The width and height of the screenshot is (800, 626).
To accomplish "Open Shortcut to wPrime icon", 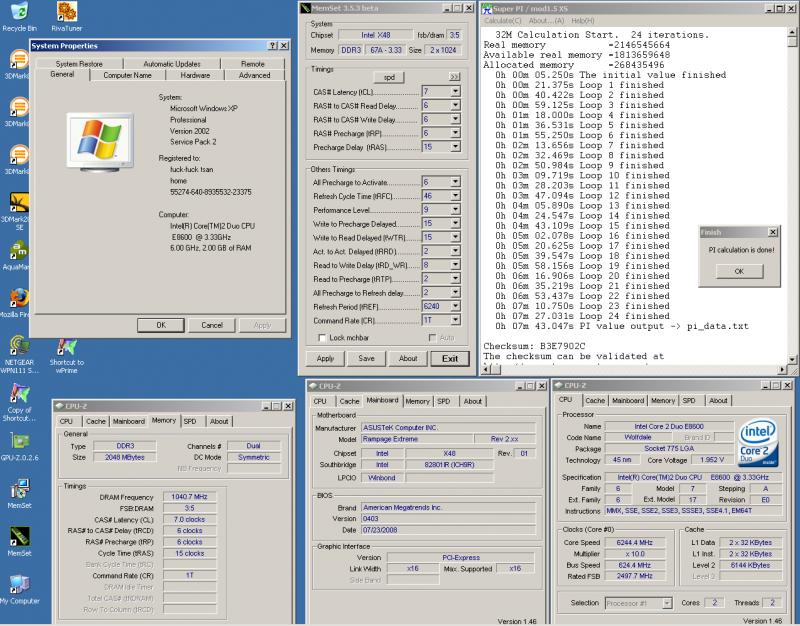I will [67, 355].
